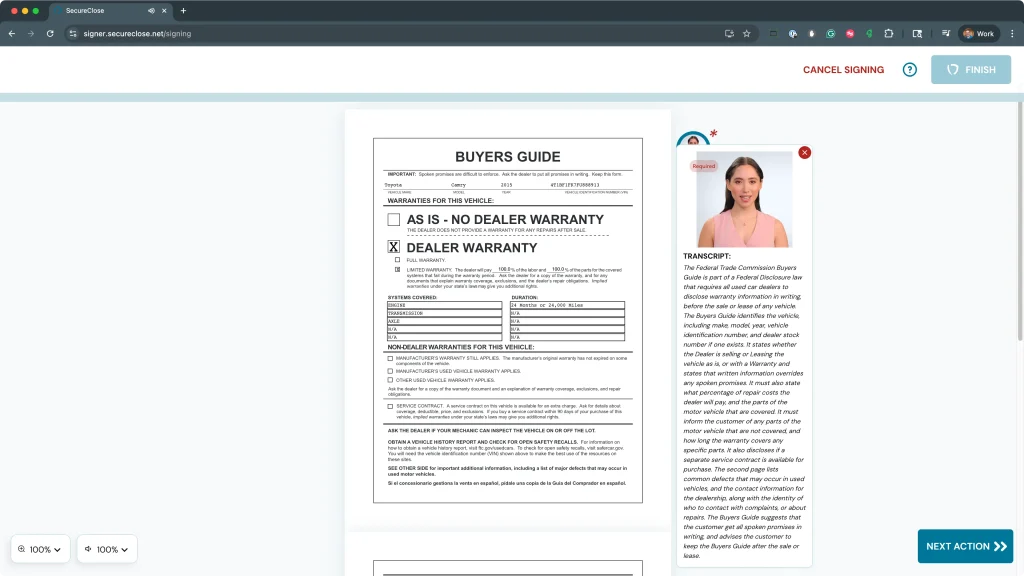Bookmark this page with the star icon
The image size is (1024, 576).
tap(746, 33)
